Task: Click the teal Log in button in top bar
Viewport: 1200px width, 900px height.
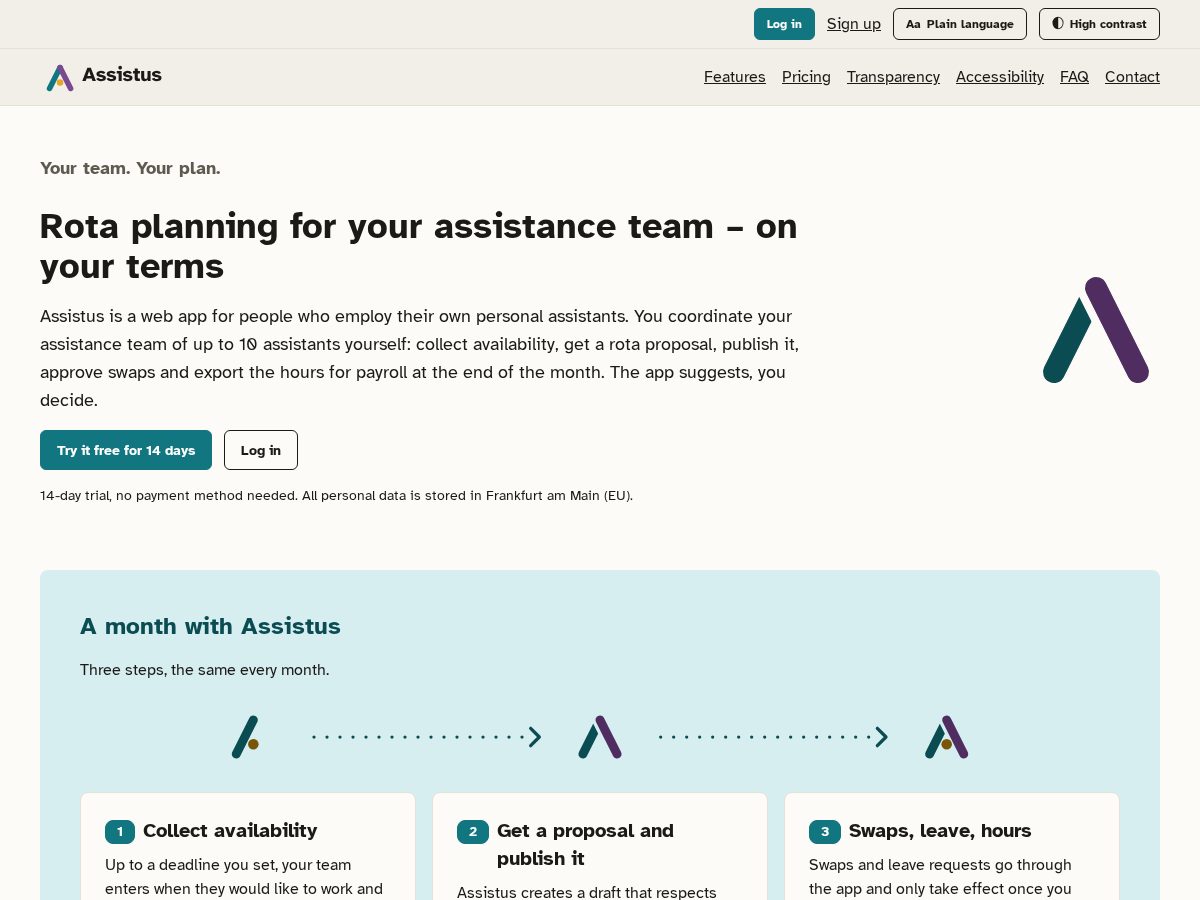Action: point(784,24)
